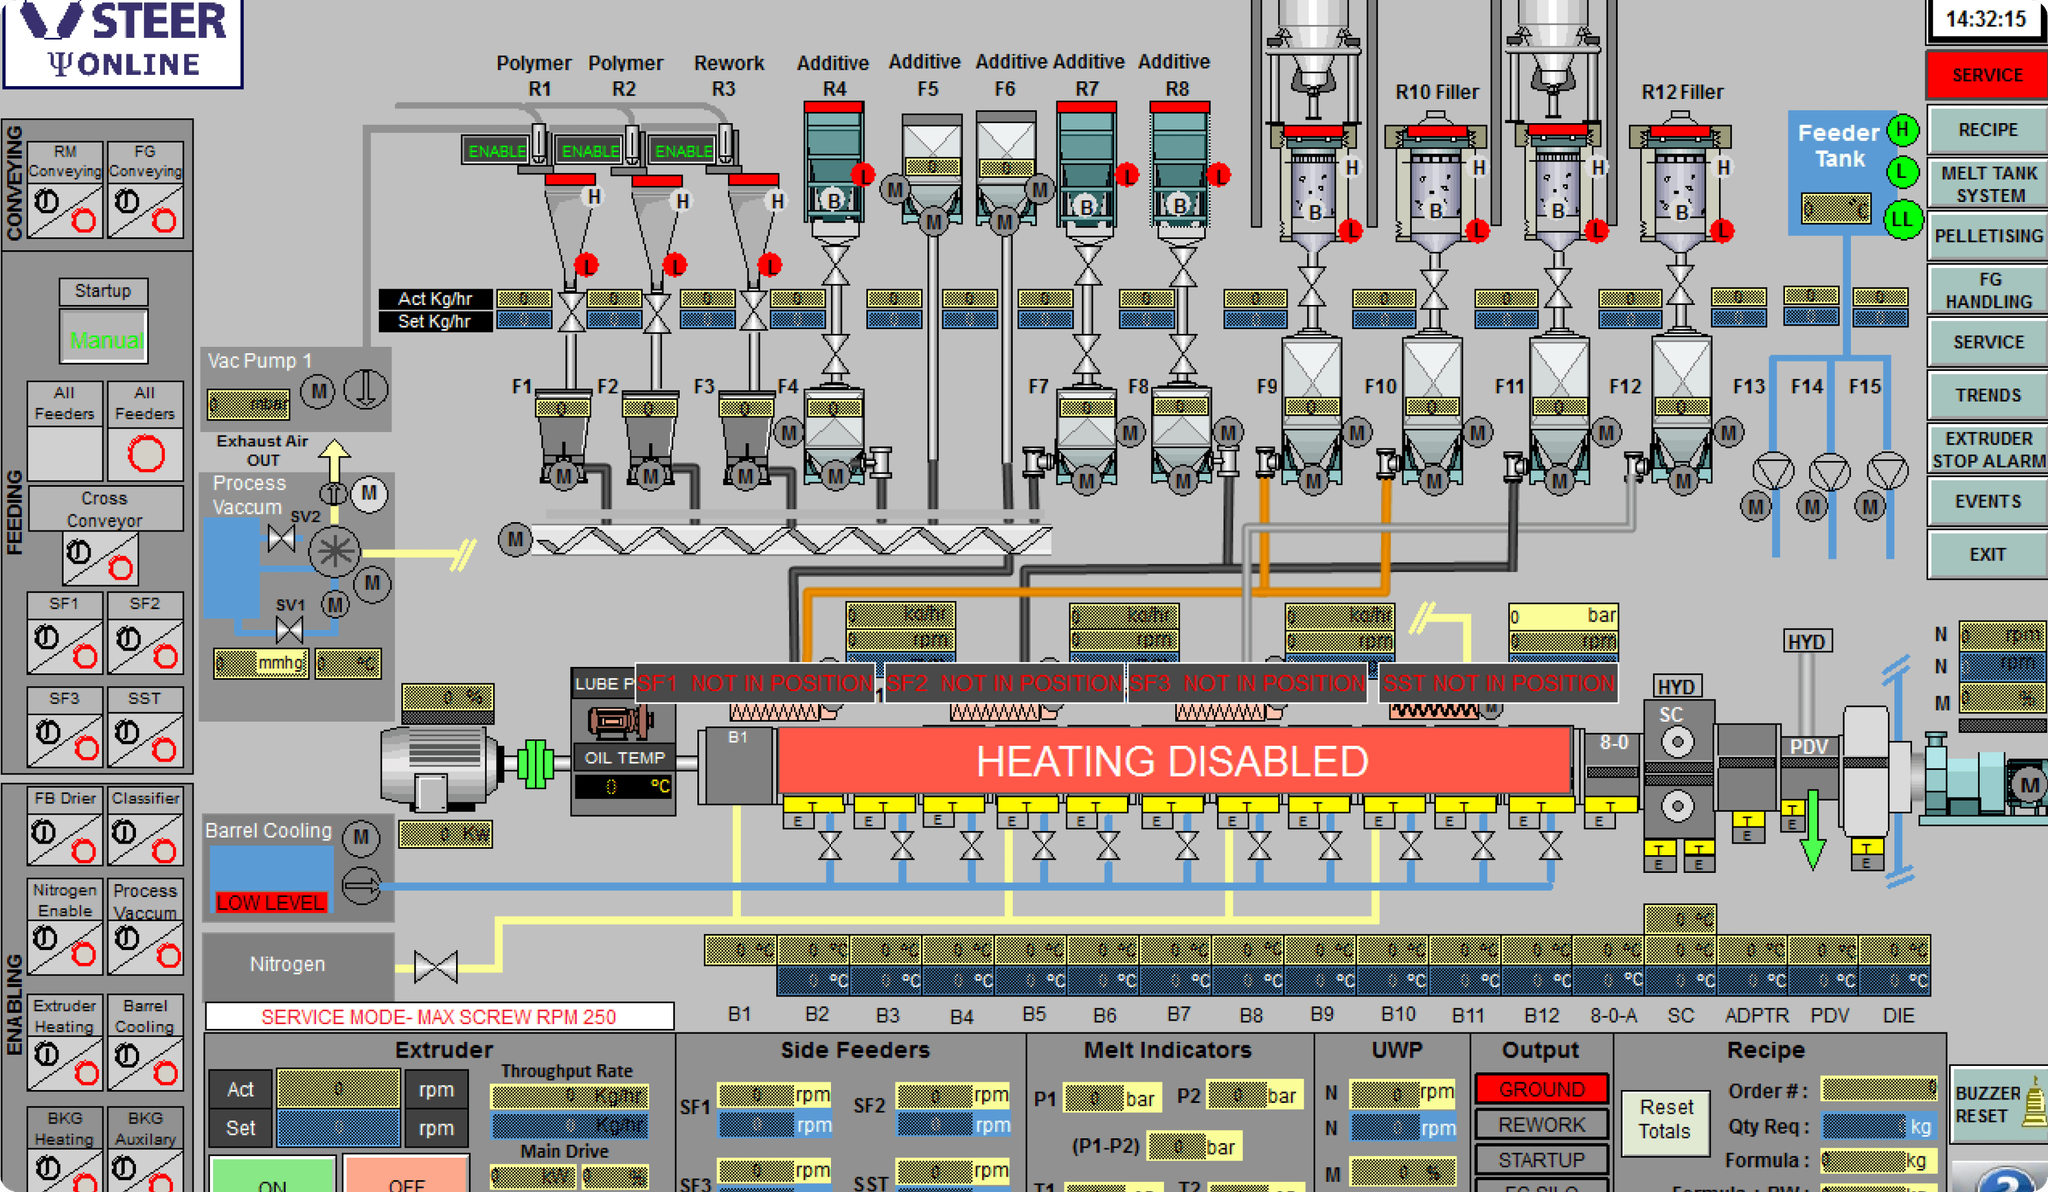Enable Extruder Heating in left panel
This screenshot has height=1192, width=2048.
(64, 1060)
